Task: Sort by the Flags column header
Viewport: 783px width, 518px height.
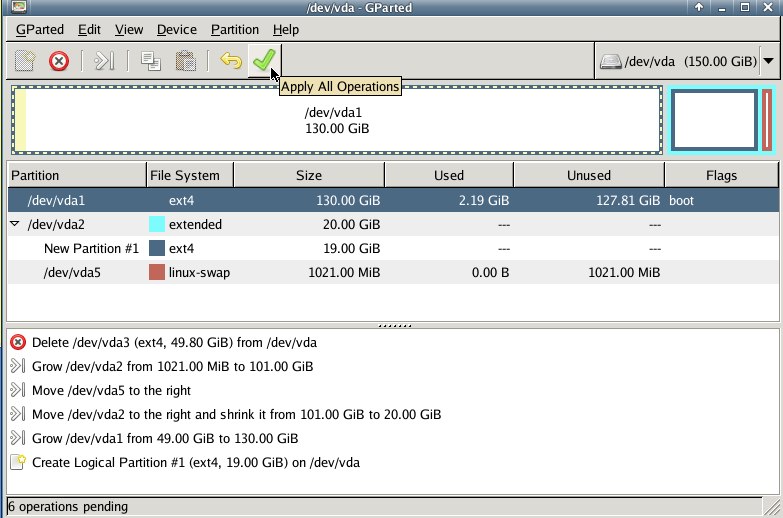Action: click(722, 175)
